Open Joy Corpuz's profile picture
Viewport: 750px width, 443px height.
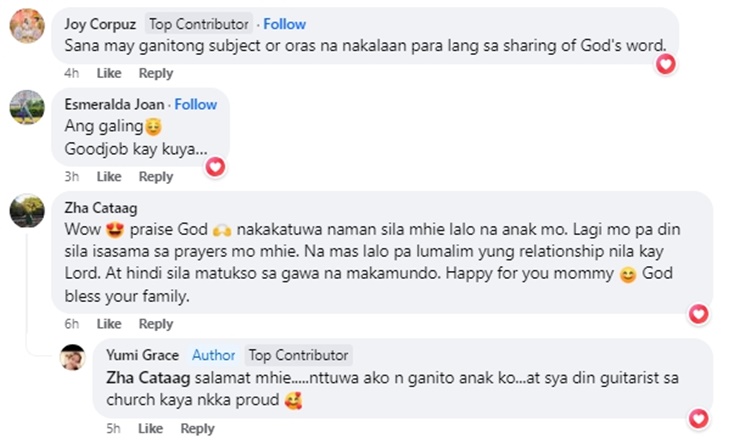26,28
